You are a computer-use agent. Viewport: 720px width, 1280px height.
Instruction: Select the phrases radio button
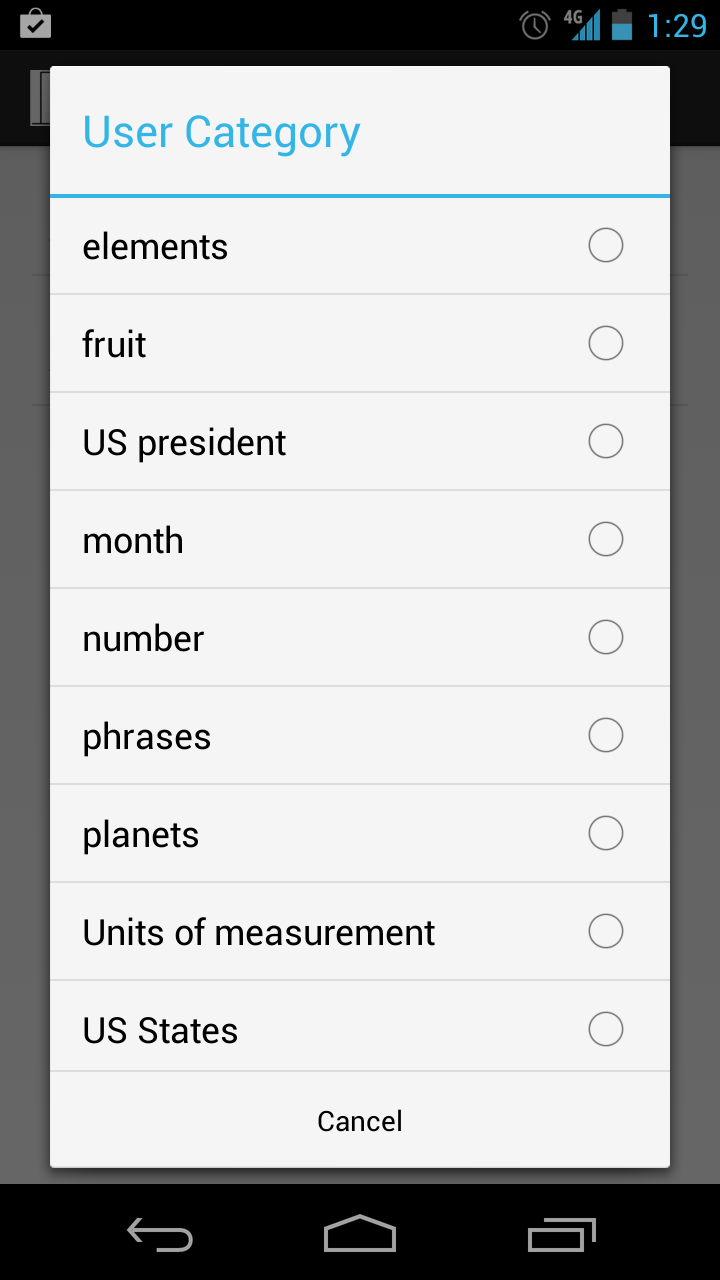pos(605,735)
